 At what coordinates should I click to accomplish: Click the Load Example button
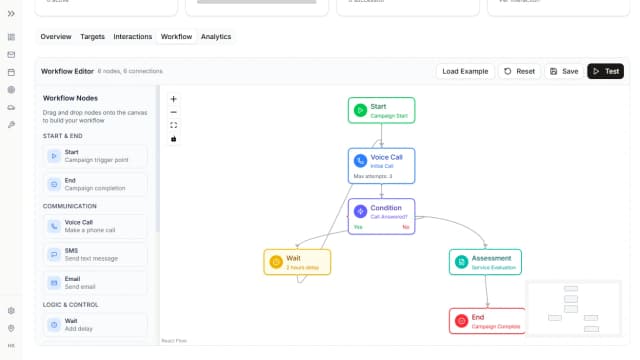point(465,71)
